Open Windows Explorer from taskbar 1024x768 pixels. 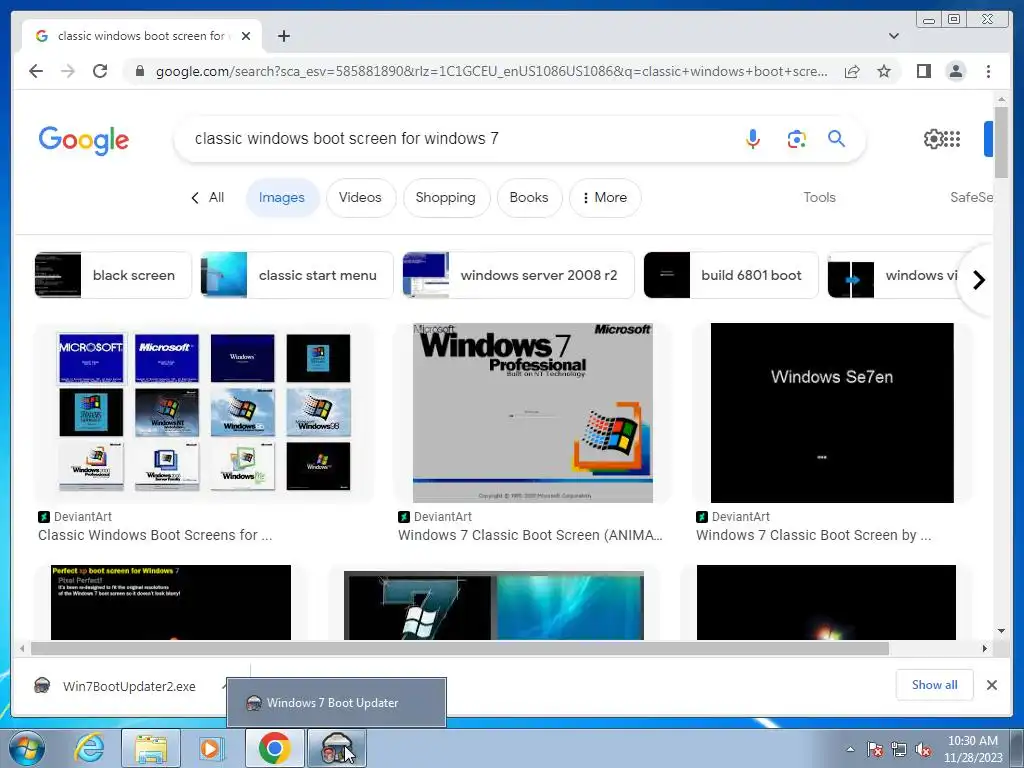click(150, 748)
